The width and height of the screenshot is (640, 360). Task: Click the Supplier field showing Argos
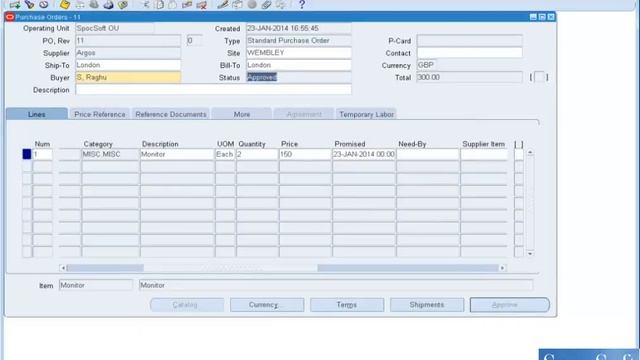coord(128,53)
